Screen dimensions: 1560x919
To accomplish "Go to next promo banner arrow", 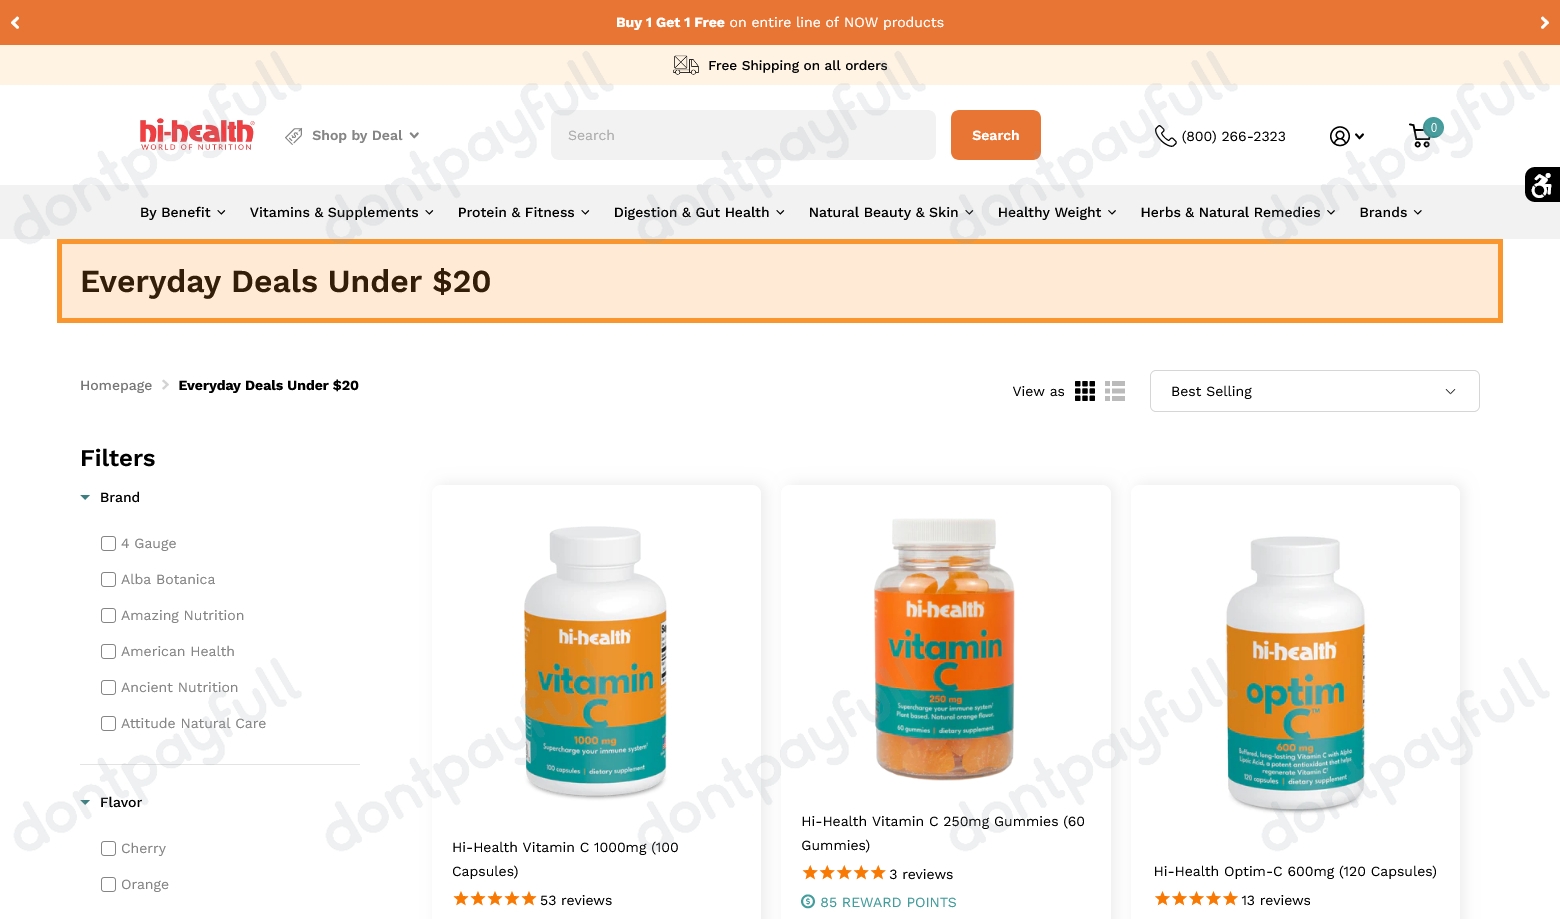I will tap(1545, 22).
